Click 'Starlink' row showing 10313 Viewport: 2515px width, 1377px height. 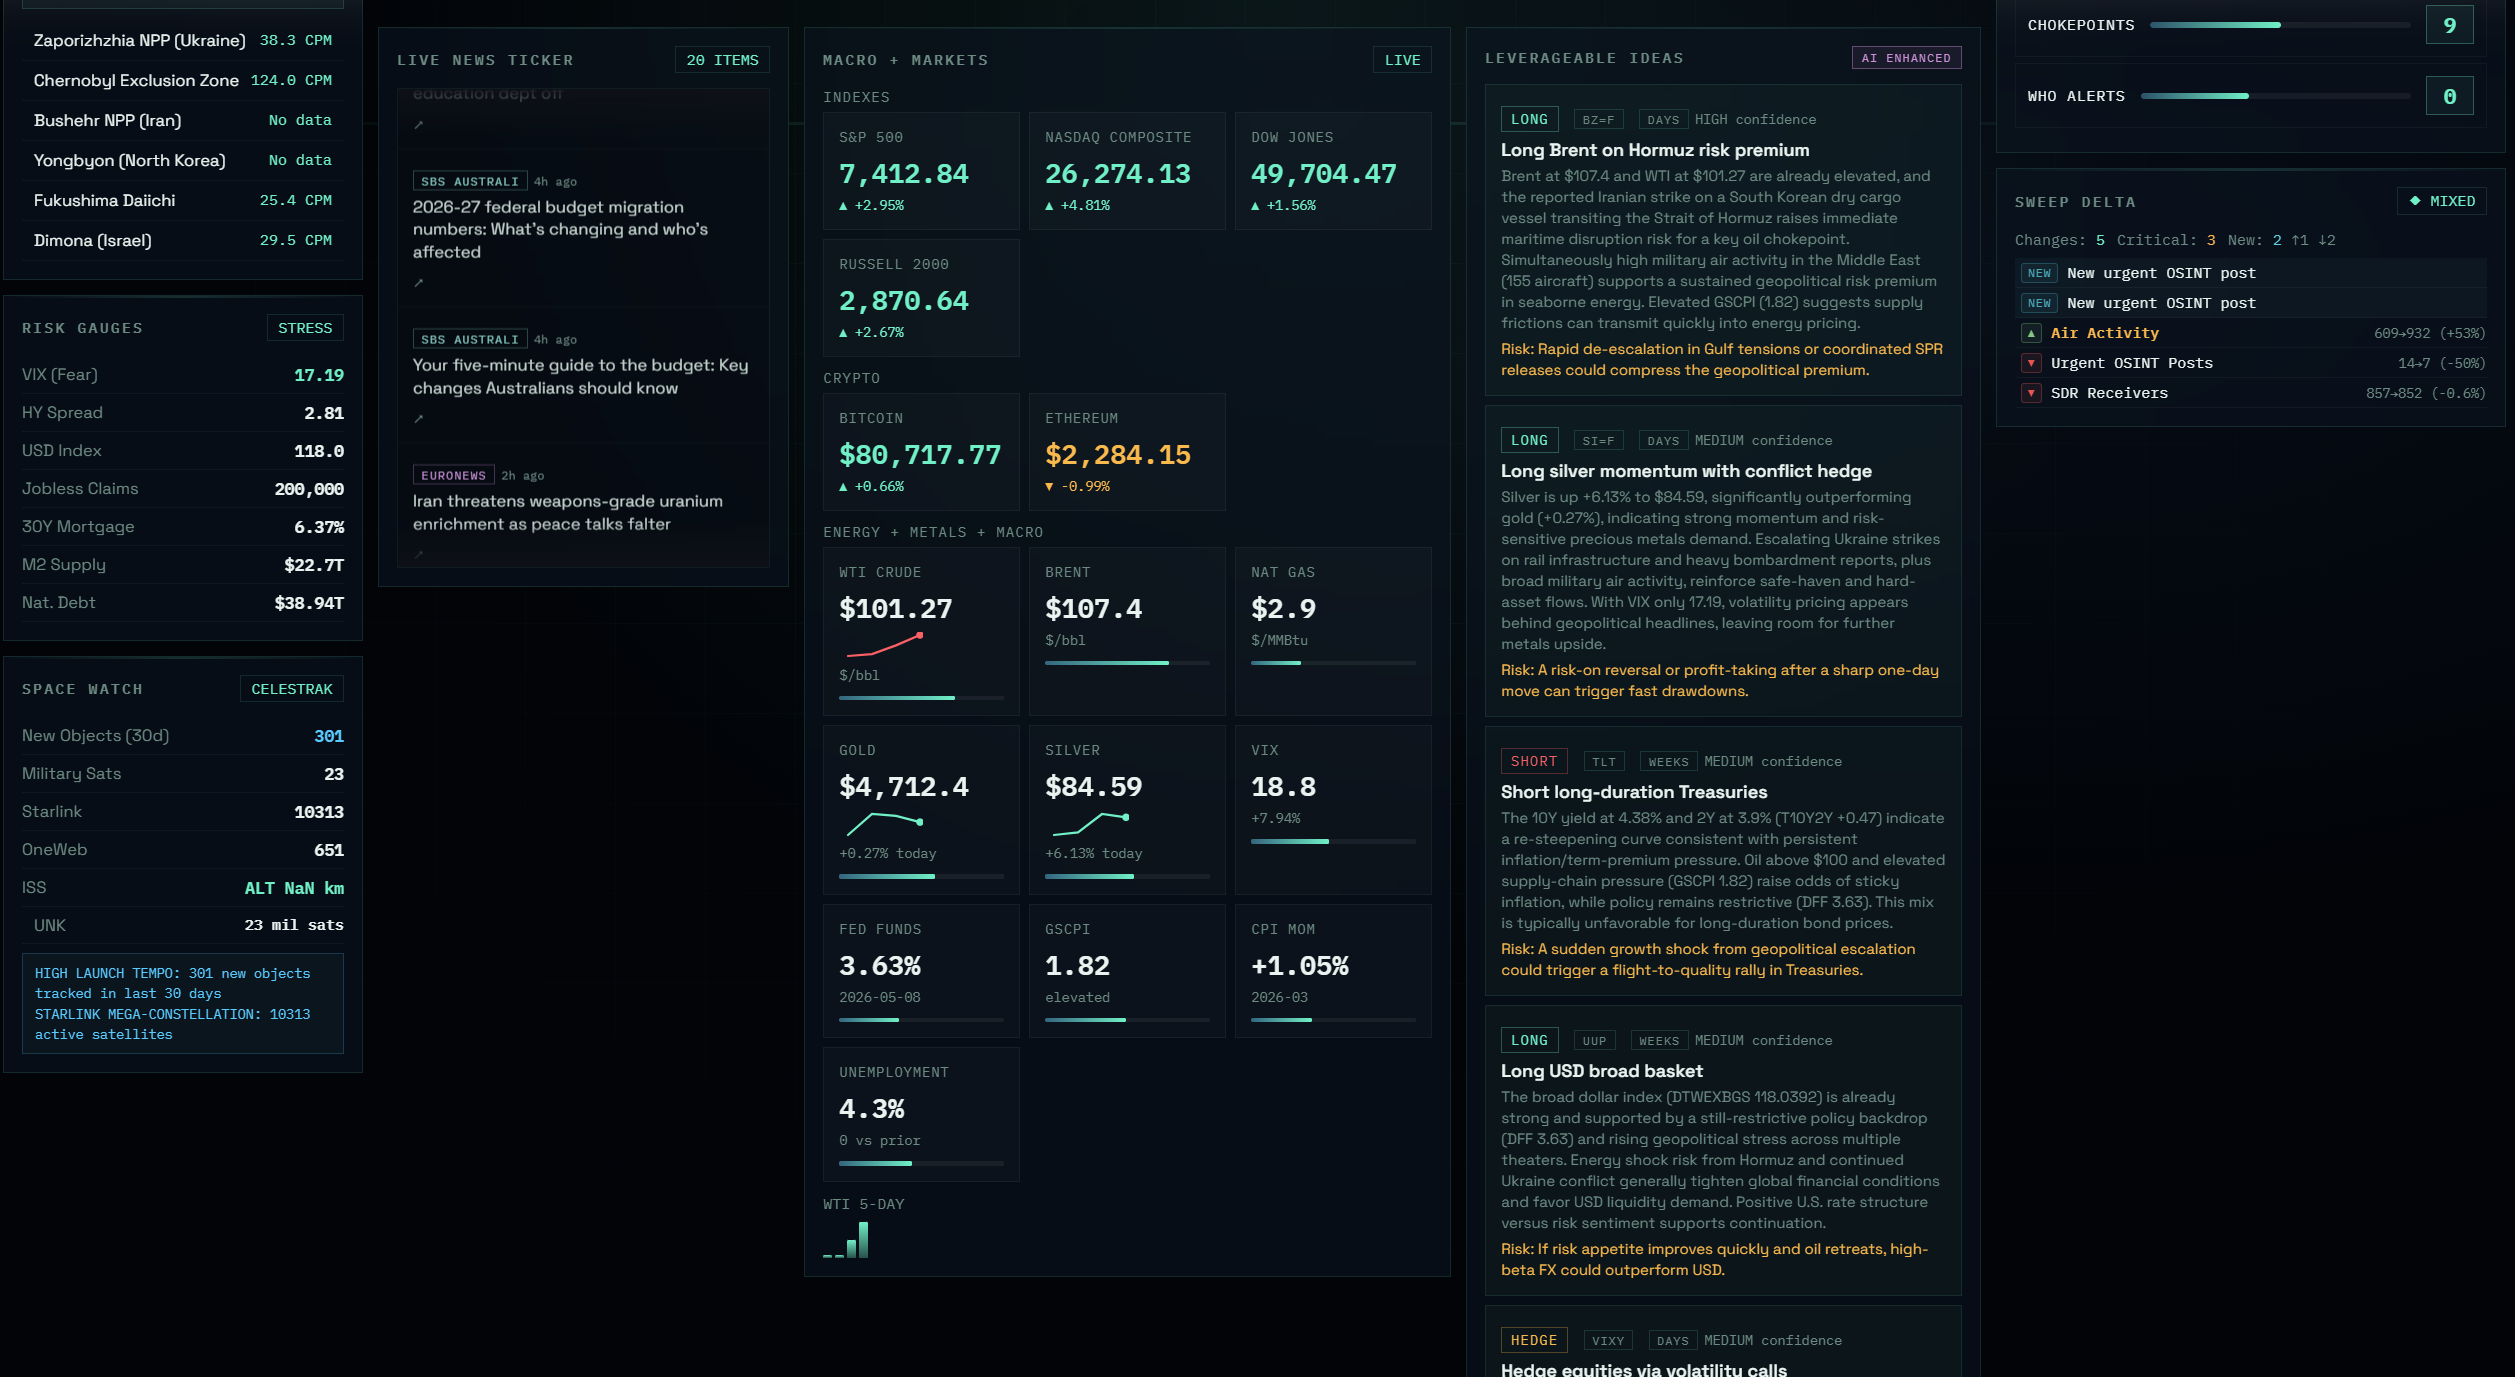(x=183, y=812)
